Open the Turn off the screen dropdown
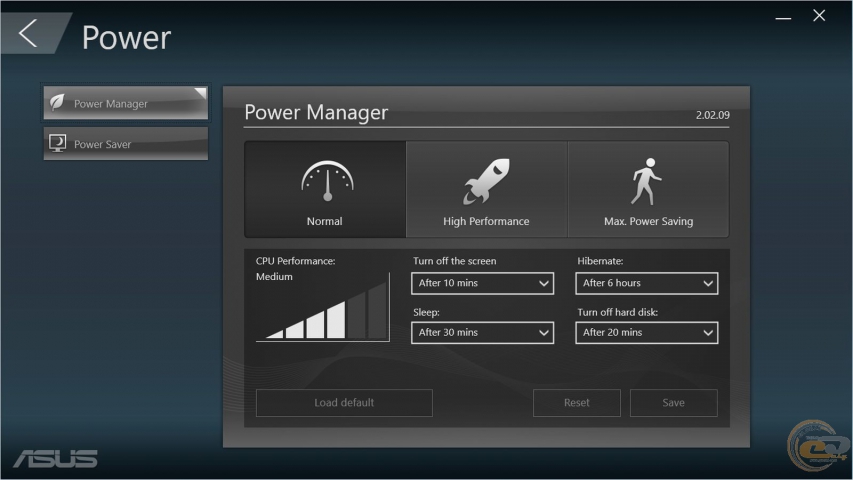The width and height of the screenshot is (853, 480). [x=483, y=284]
